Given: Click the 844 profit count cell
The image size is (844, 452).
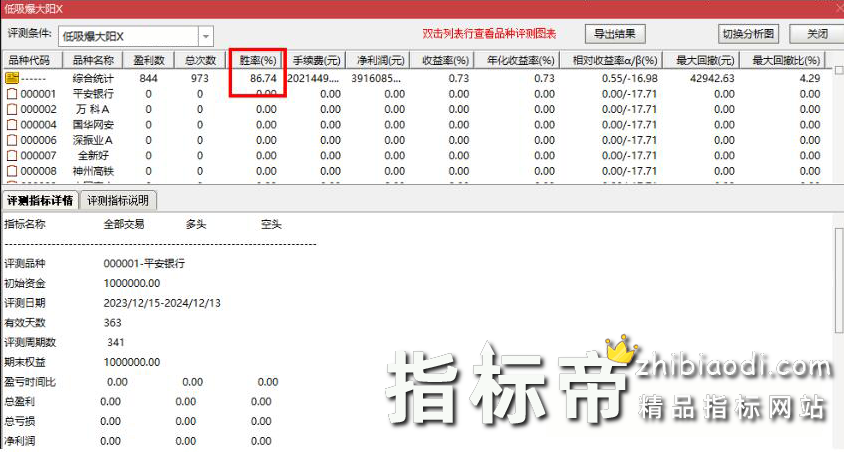Looking at the screenshot, I should 149,78.
